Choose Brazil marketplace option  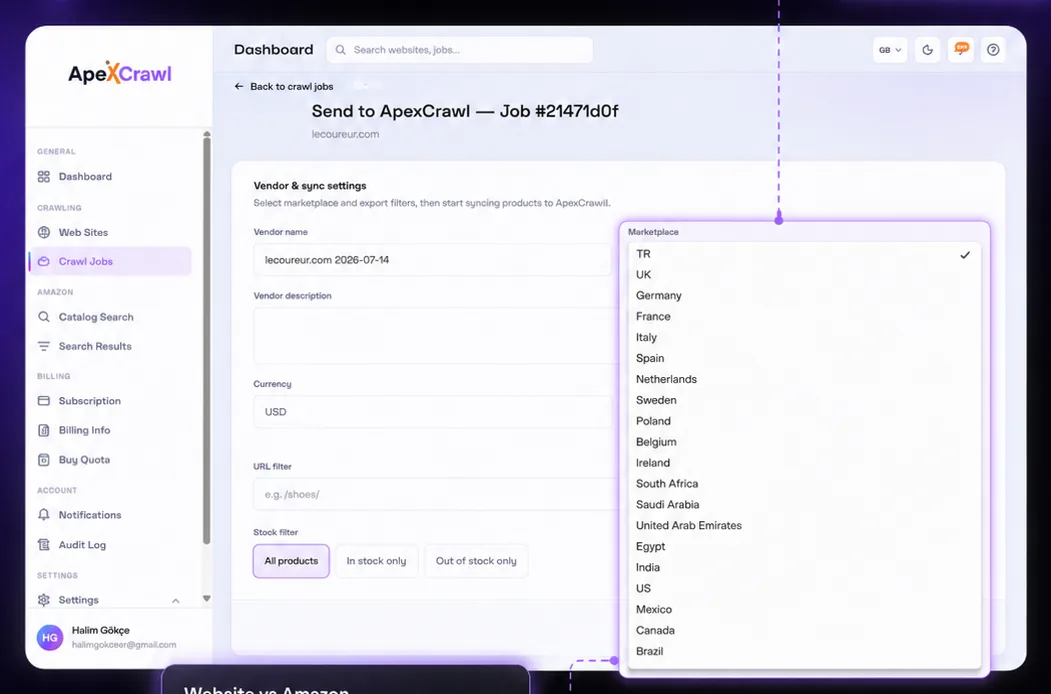803,651
